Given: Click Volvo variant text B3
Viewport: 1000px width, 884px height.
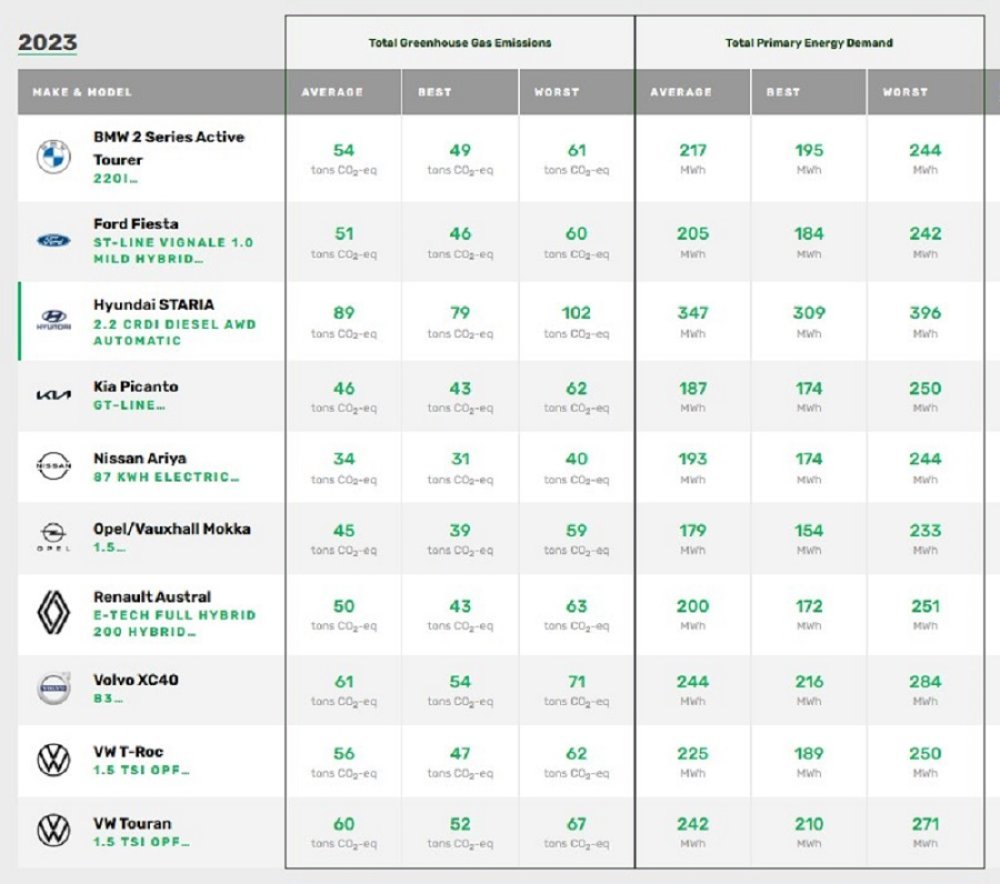Looking at the screenshot, I should (x=108, y=698).
